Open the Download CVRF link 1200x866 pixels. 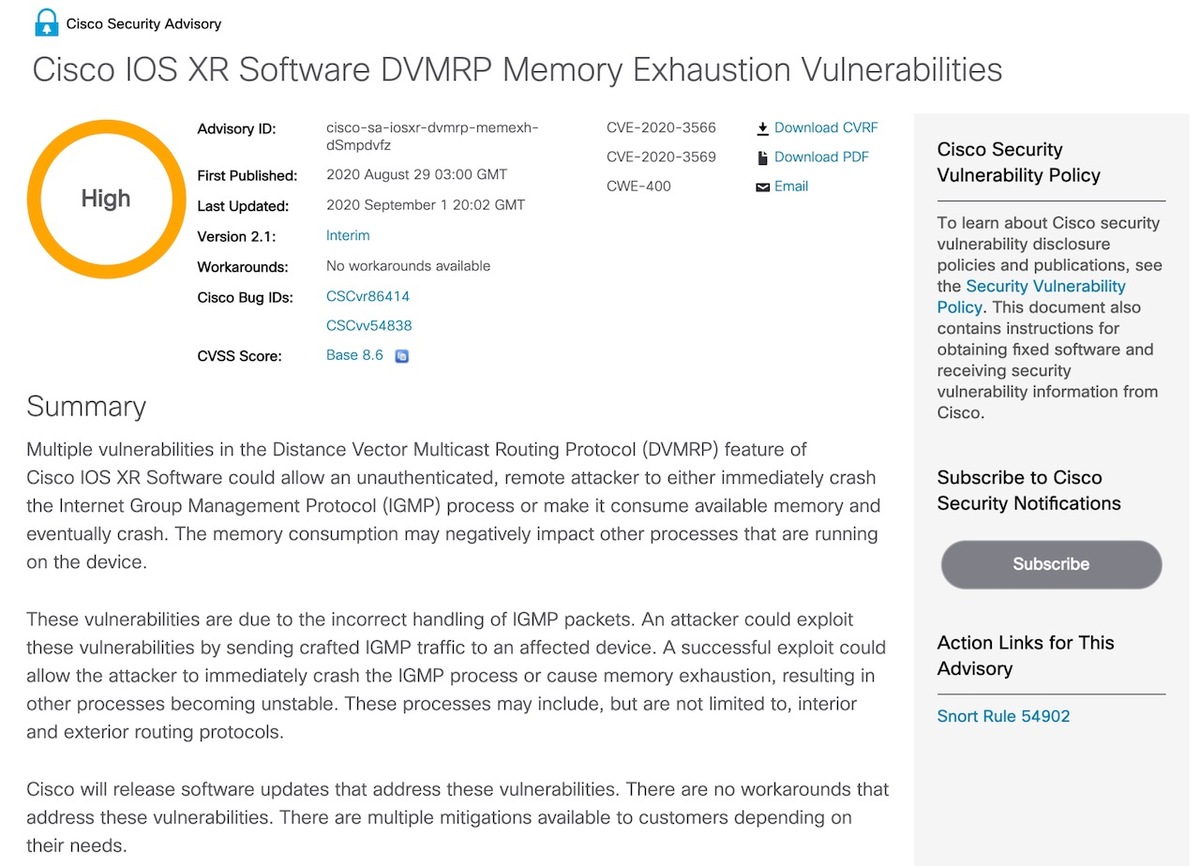coord(826,128)
